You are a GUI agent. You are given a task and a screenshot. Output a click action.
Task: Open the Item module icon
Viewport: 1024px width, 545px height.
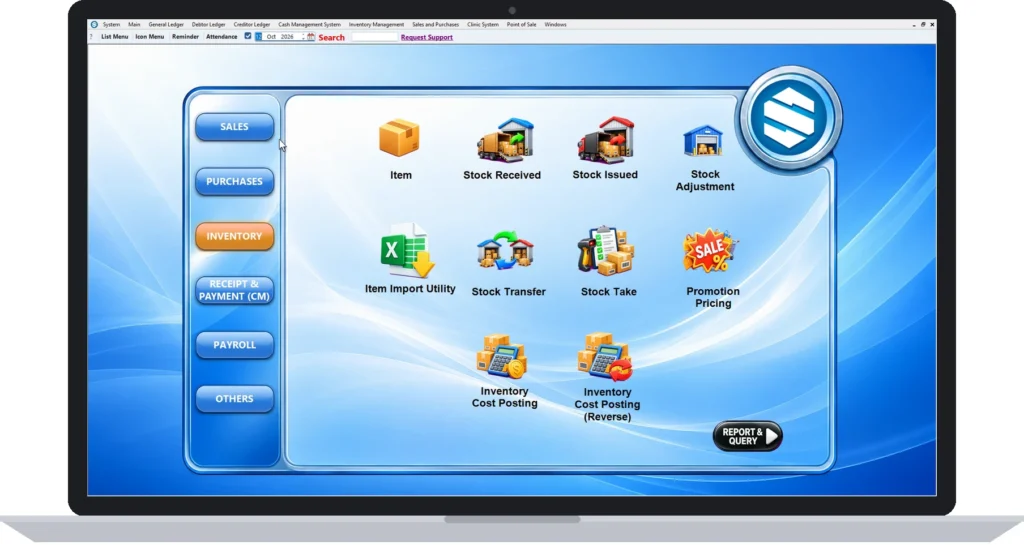(x=399, y=138)
